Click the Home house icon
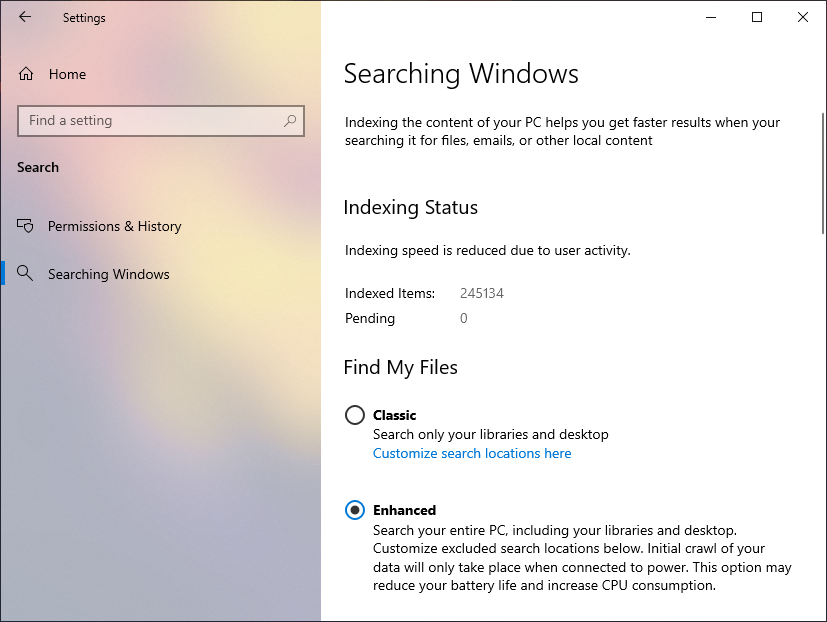The image size is (827, 622). pyautogui.click(x=26, y=74)
